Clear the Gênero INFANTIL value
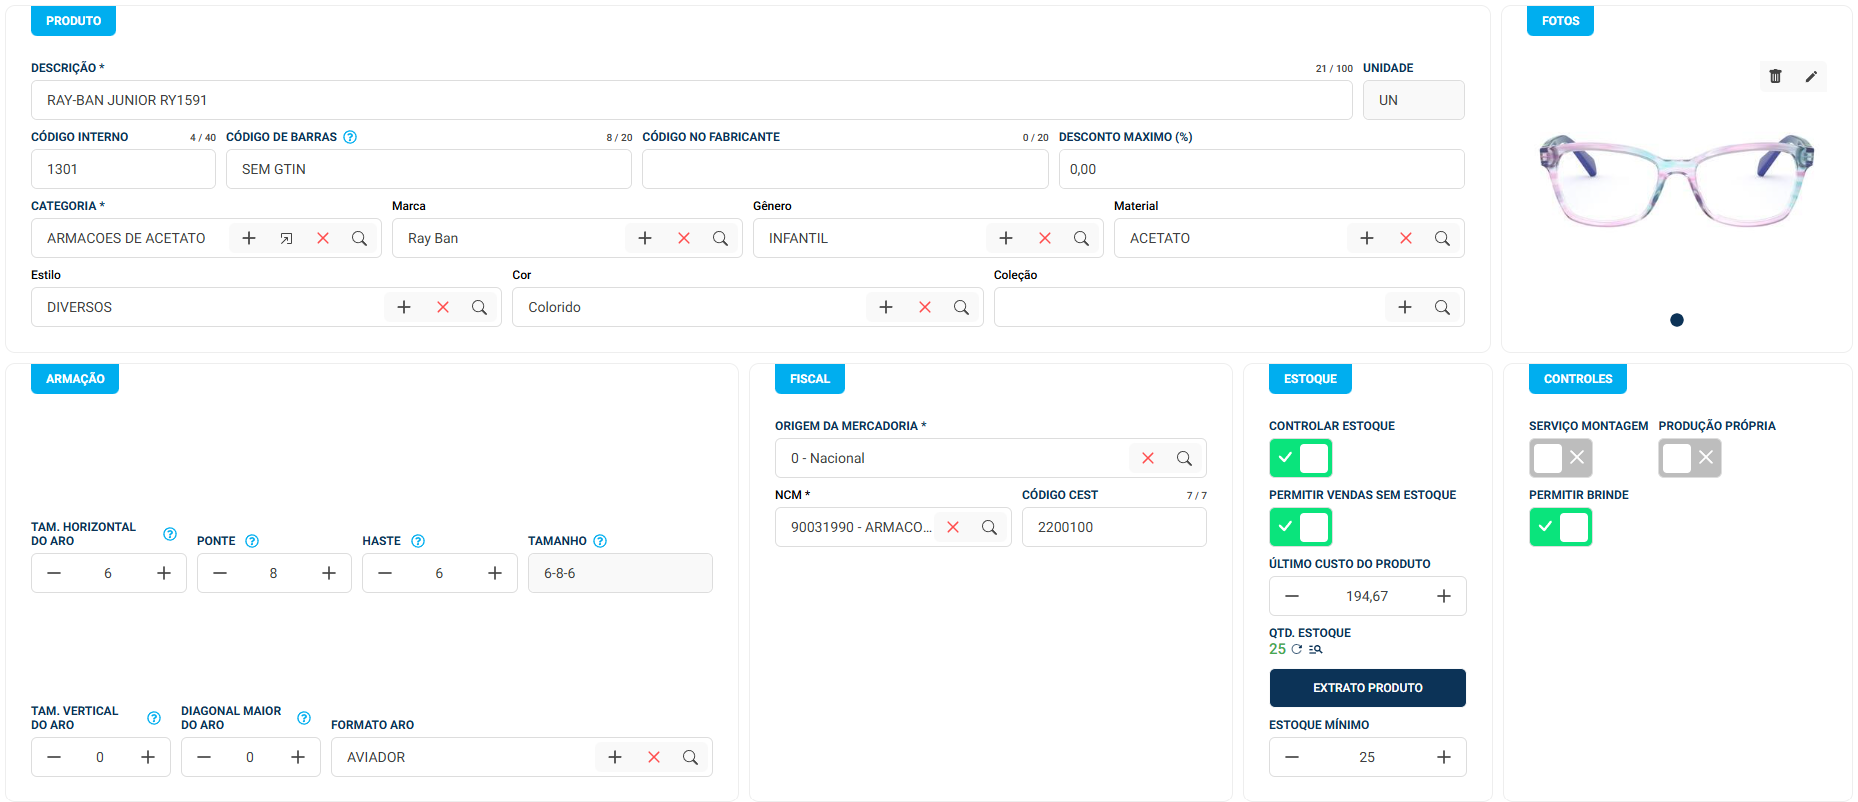Image resolution: width=1858 pixels, height=802 pixels. coord(1045,238)
